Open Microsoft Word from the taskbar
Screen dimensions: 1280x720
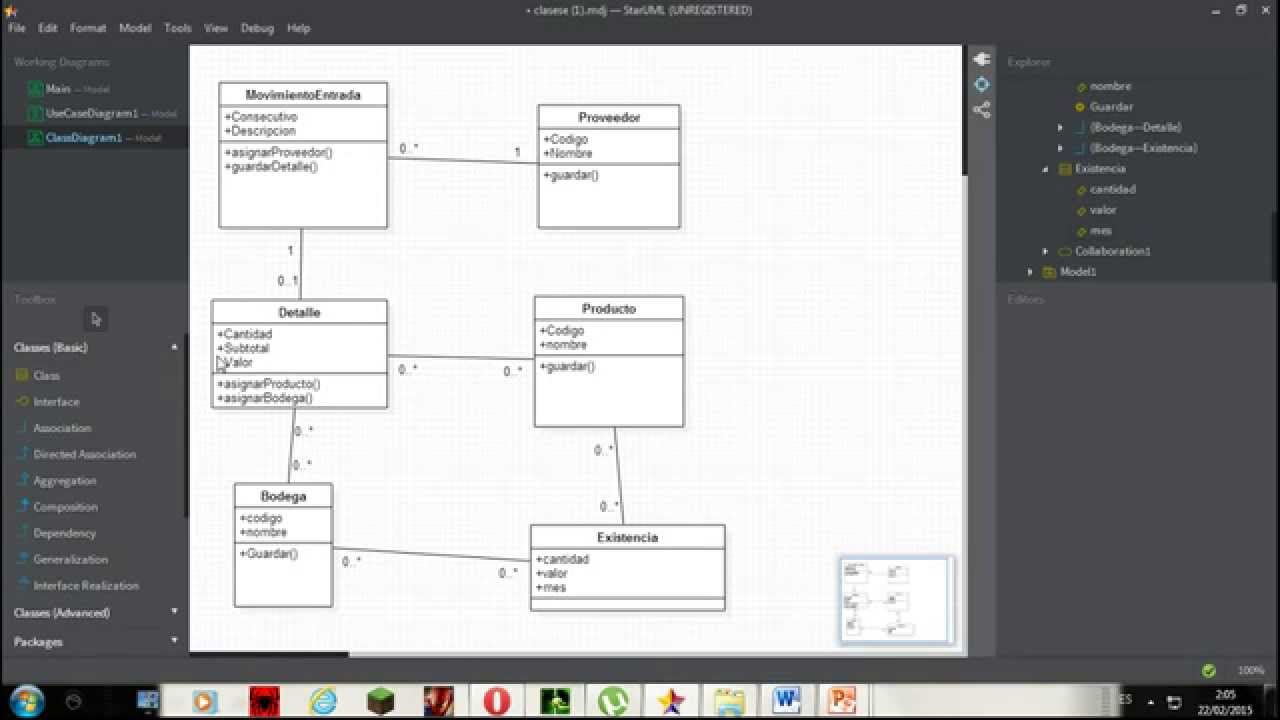[x=786, y=699]
